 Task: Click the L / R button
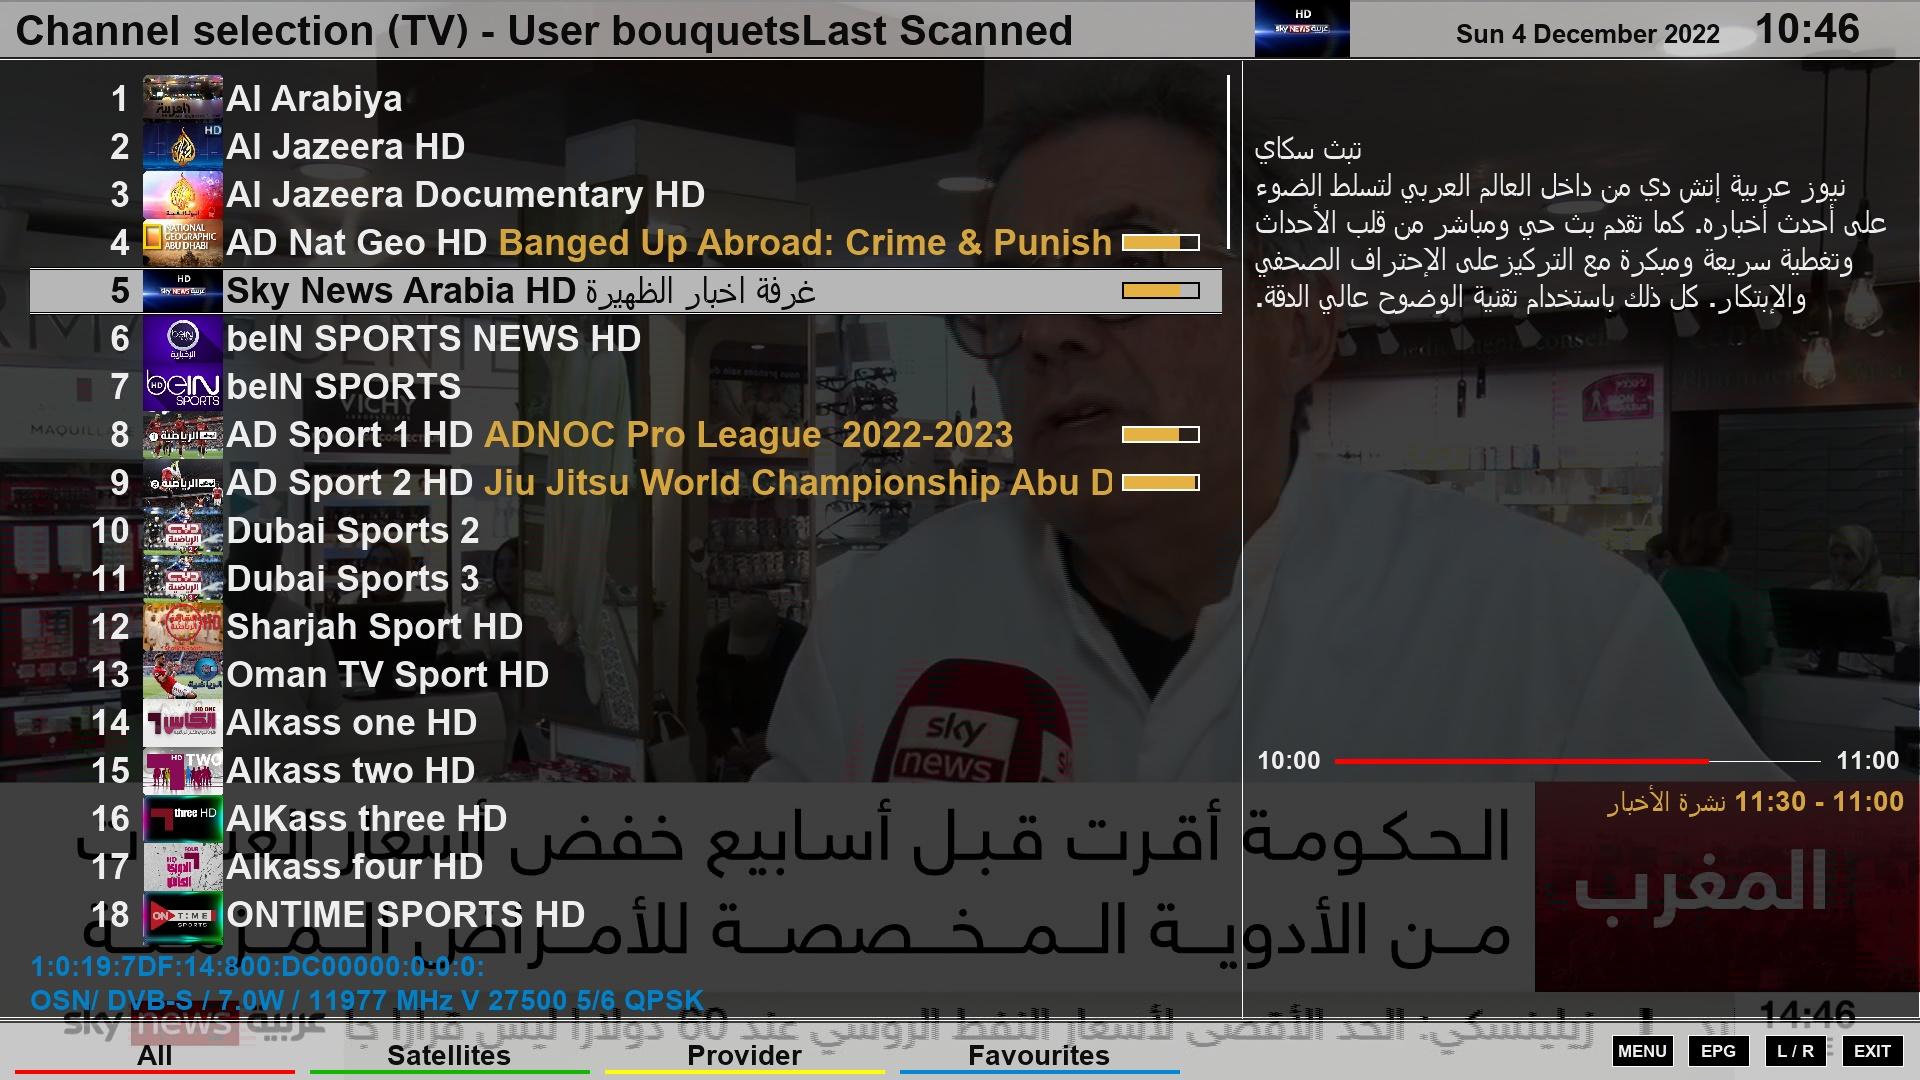1795,1051
